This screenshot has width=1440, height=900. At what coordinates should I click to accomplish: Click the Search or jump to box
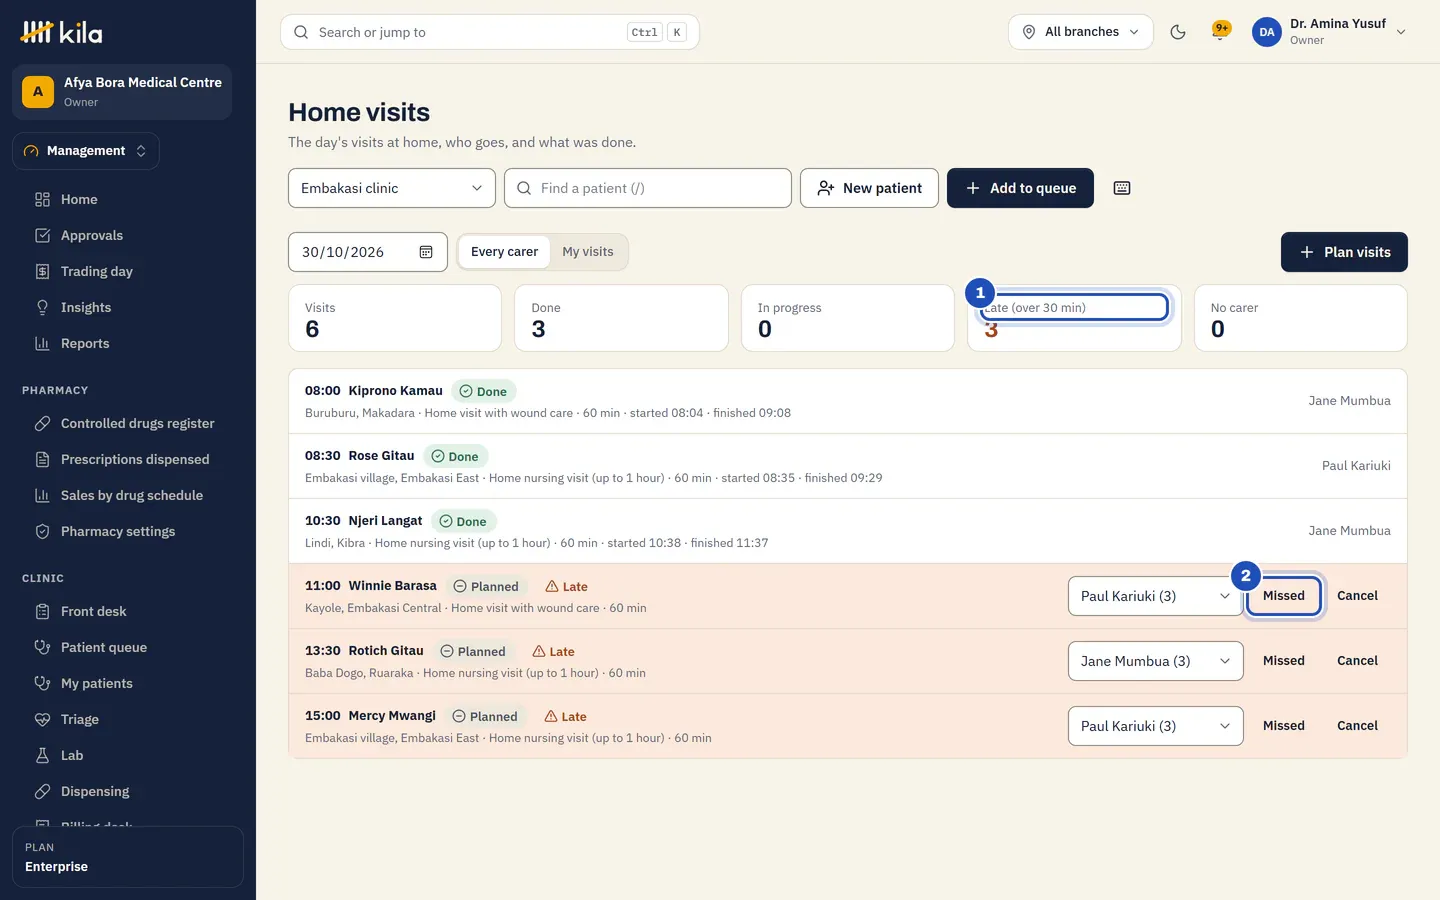tap(490, 32)
